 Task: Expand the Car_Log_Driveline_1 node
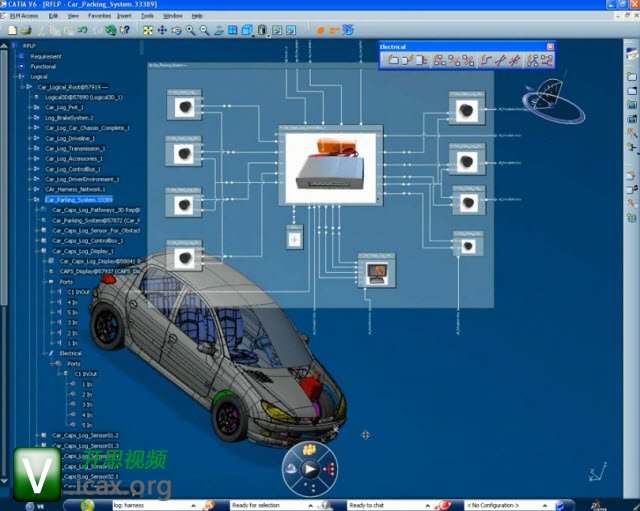pos(31,138)
